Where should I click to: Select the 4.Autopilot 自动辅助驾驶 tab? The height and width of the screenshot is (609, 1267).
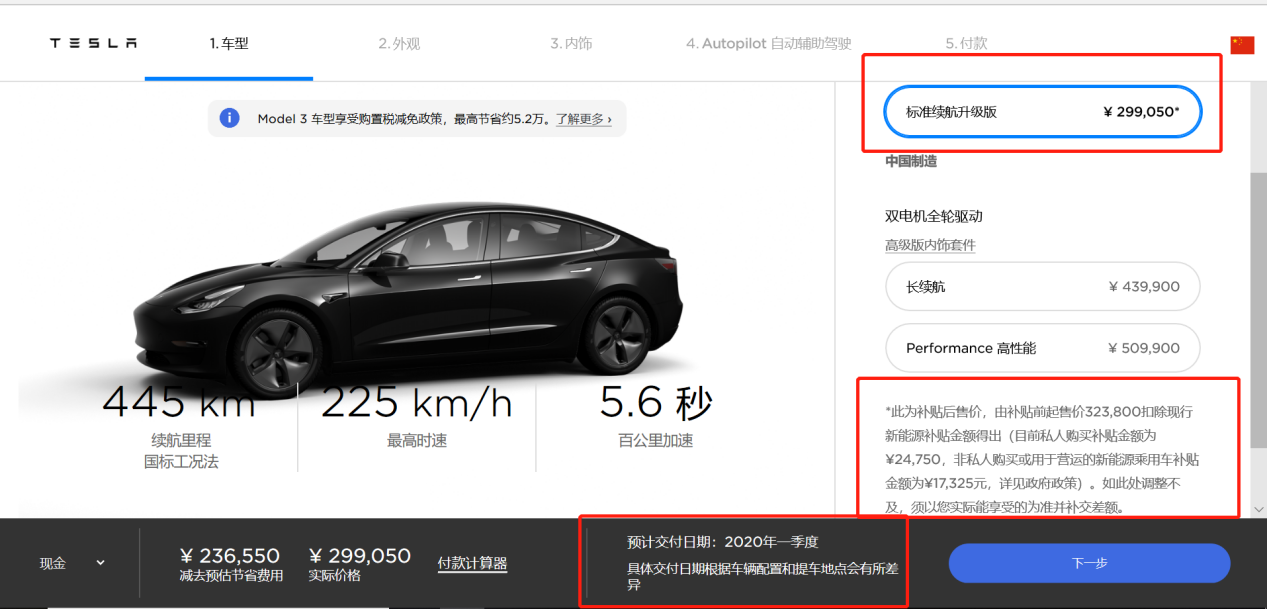pos(768,44)
